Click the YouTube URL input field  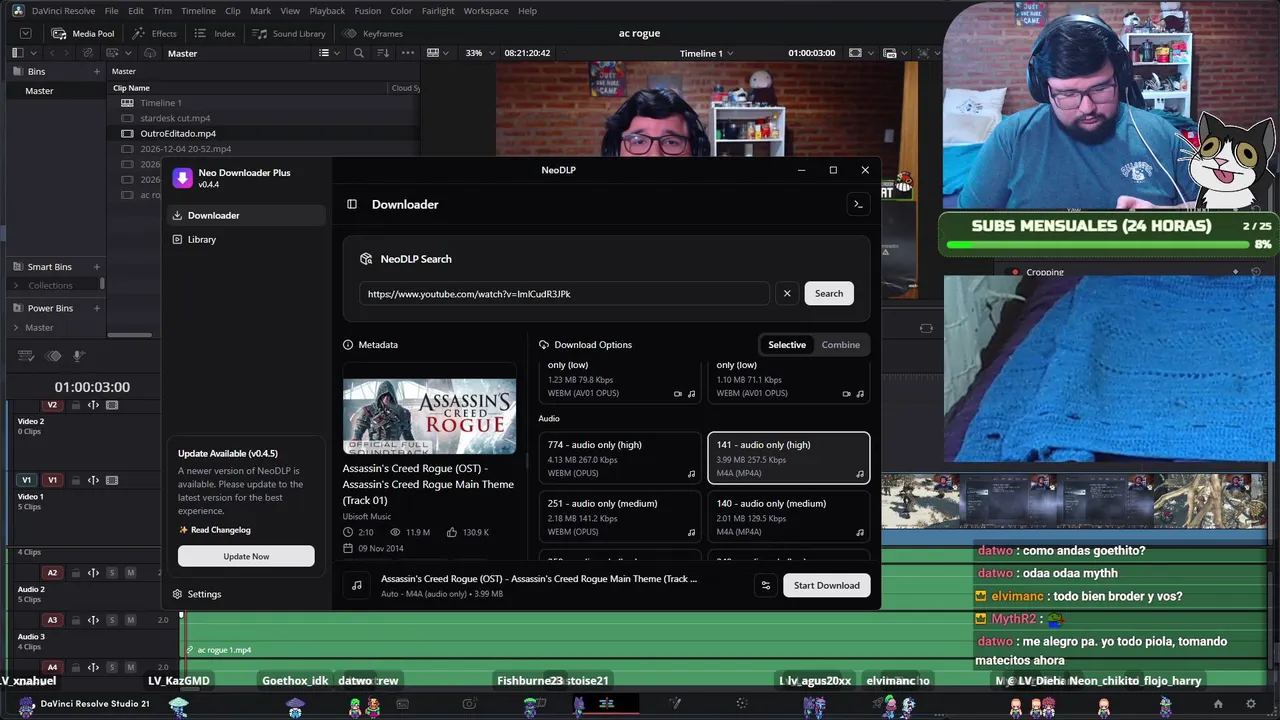[x=565, y=294]
